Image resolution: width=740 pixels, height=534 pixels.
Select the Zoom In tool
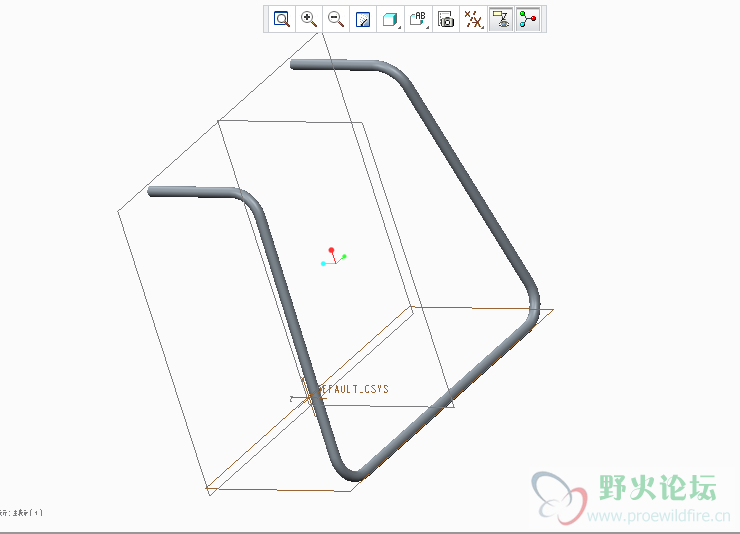309,19
